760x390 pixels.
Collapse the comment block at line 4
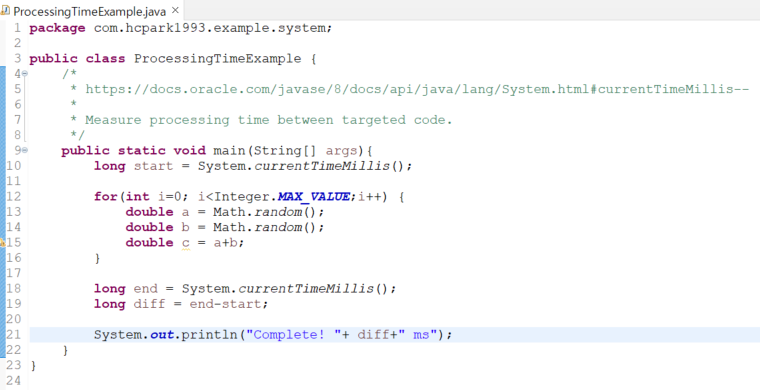tap(24, 74)
